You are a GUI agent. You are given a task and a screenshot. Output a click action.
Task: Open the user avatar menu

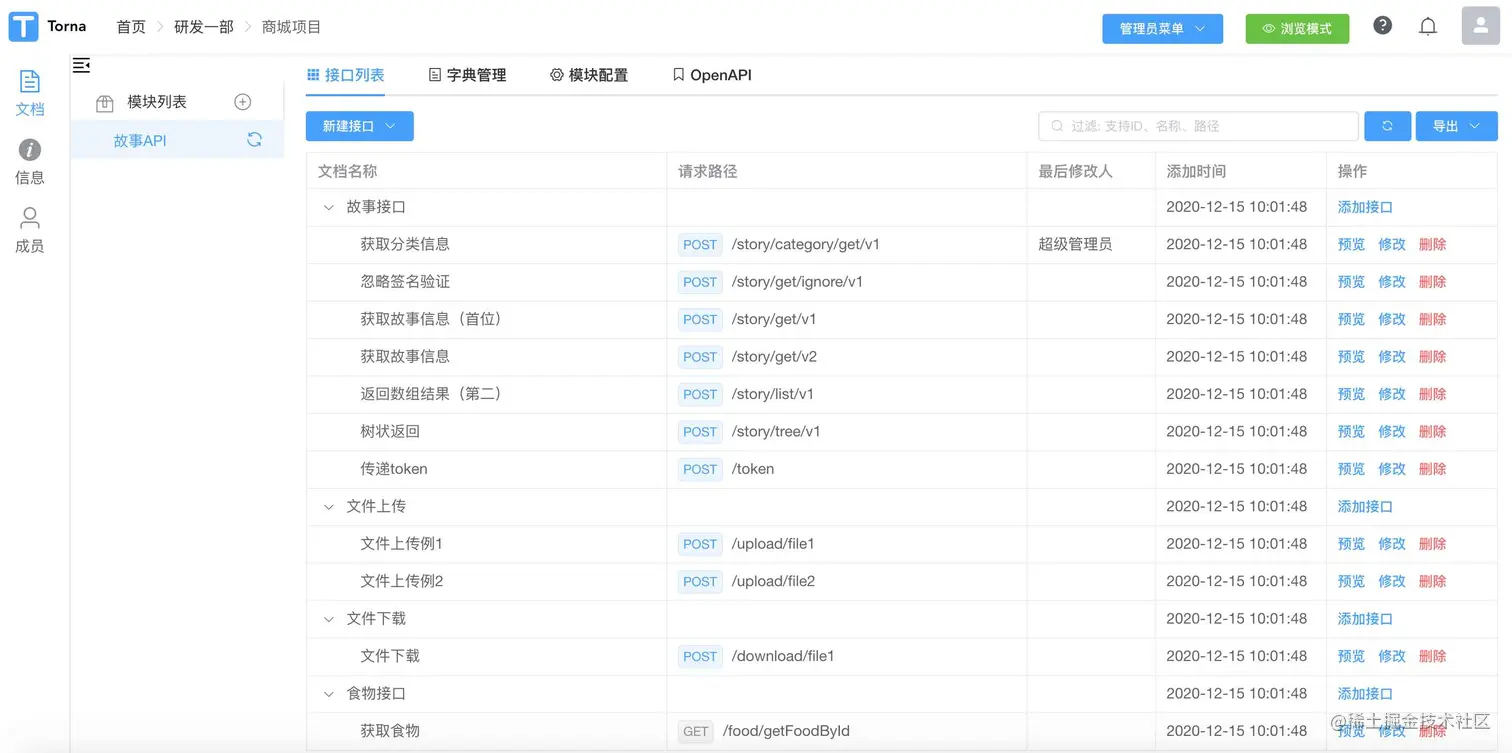[x=1480, y=25]
